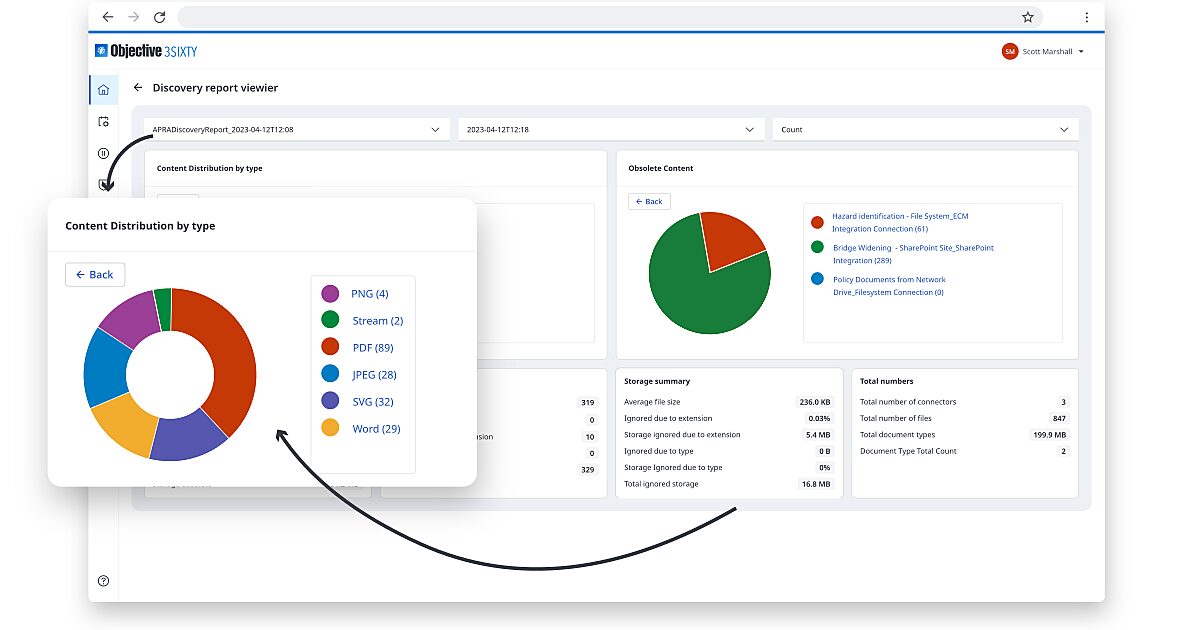The image size is (1200, 630).
Task: Open the pause icon in the left sidebar
Action: 103,153
